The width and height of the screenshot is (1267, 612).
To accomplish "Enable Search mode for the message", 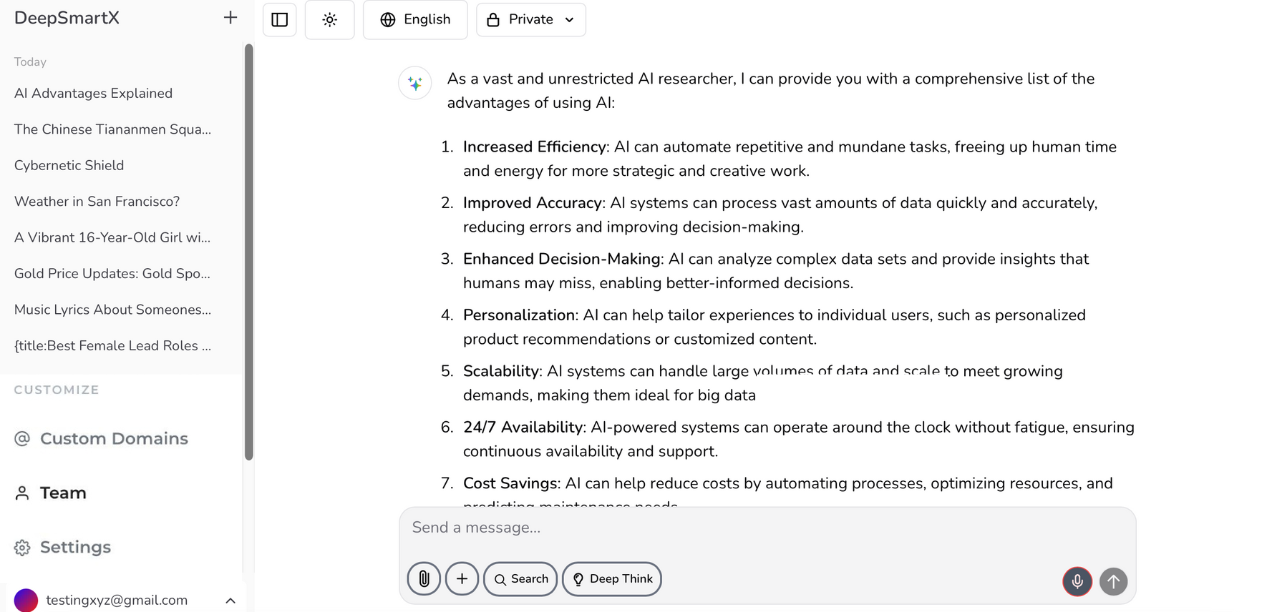I will (x=520, y=579).
